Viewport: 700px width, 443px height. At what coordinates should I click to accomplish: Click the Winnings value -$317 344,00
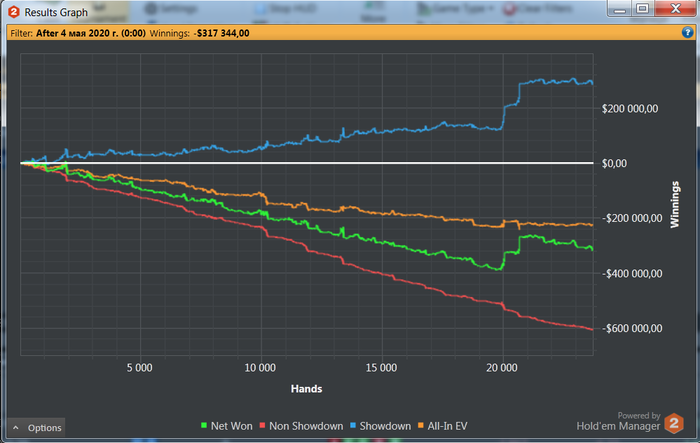click(x=221, y=33)
